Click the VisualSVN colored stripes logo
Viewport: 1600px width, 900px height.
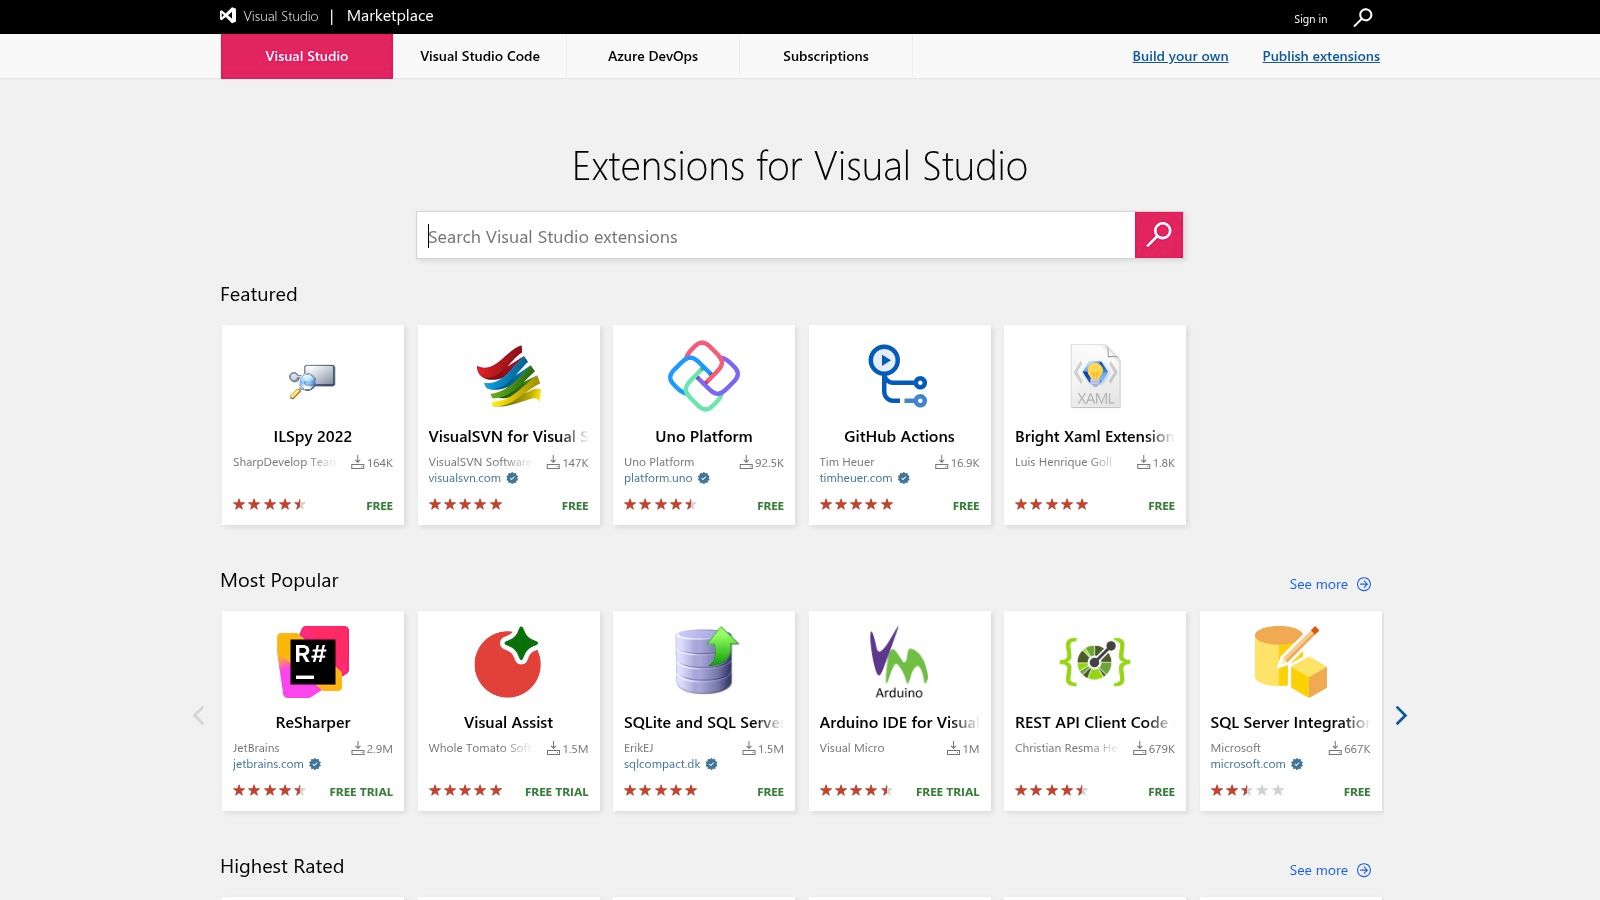pyautogui.click(x=508, y=377)
